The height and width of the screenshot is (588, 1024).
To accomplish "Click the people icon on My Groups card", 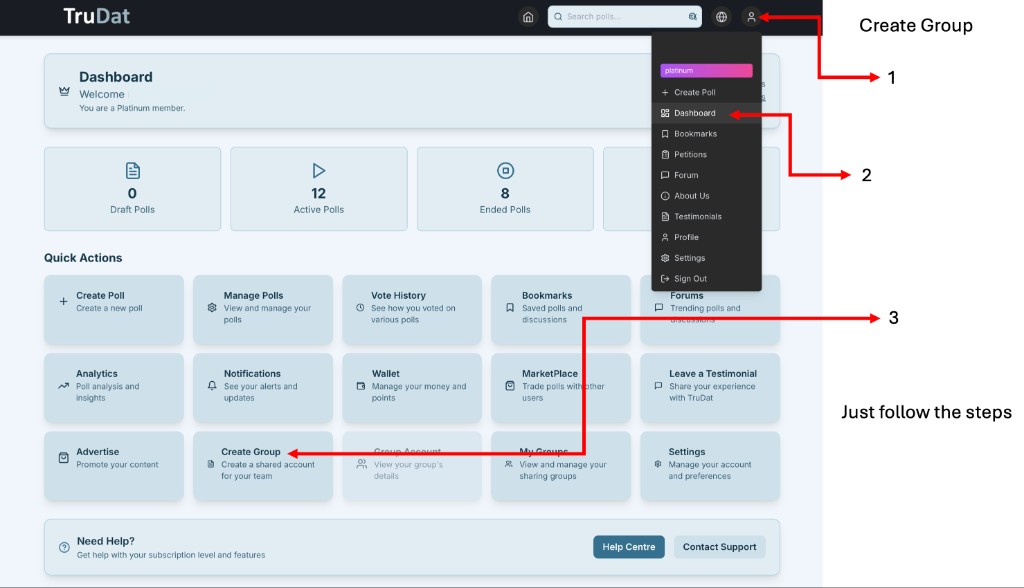I will tap(509, 464).
